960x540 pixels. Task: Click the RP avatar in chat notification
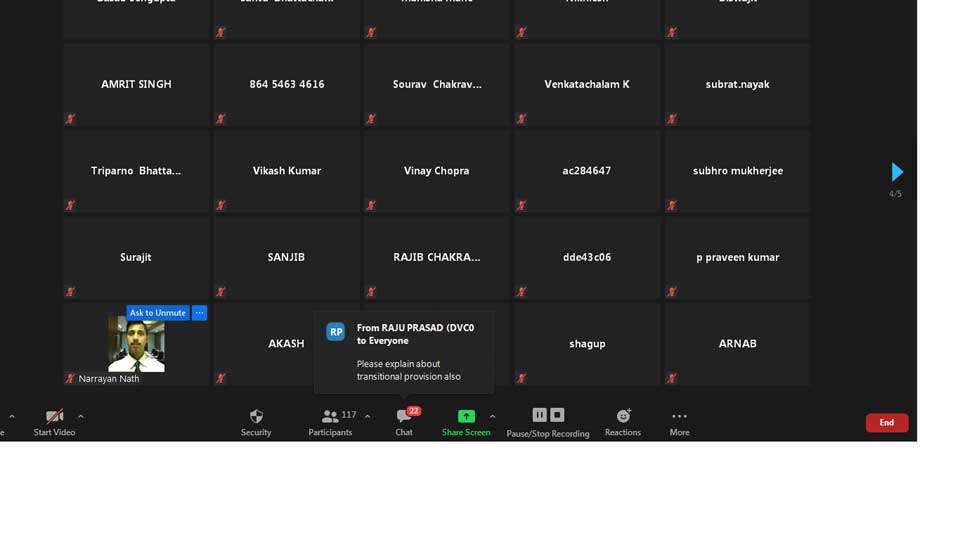(x=336, y=332)
